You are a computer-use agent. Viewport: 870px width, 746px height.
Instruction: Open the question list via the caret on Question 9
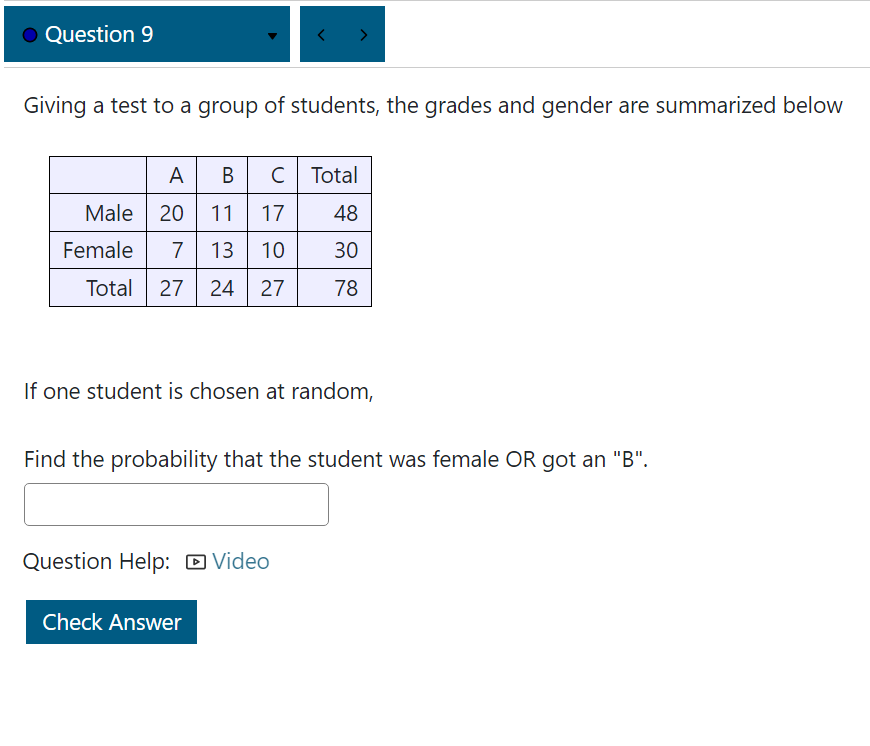[x=271, y=36]
